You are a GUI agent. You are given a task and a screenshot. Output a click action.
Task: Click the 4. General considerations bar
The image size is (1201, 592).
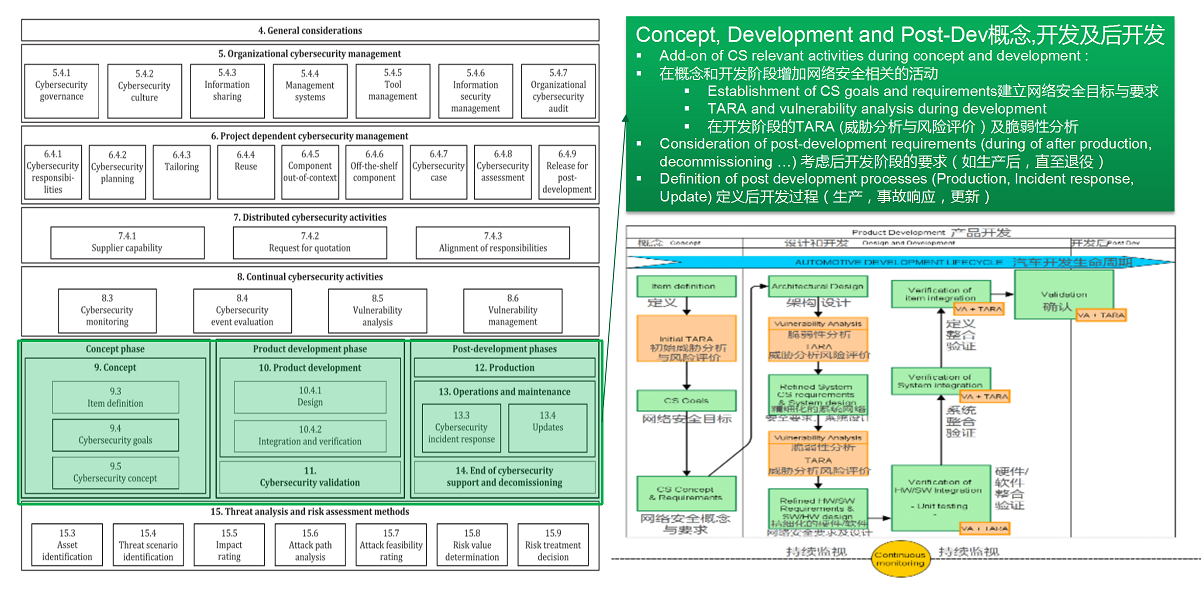310,31
